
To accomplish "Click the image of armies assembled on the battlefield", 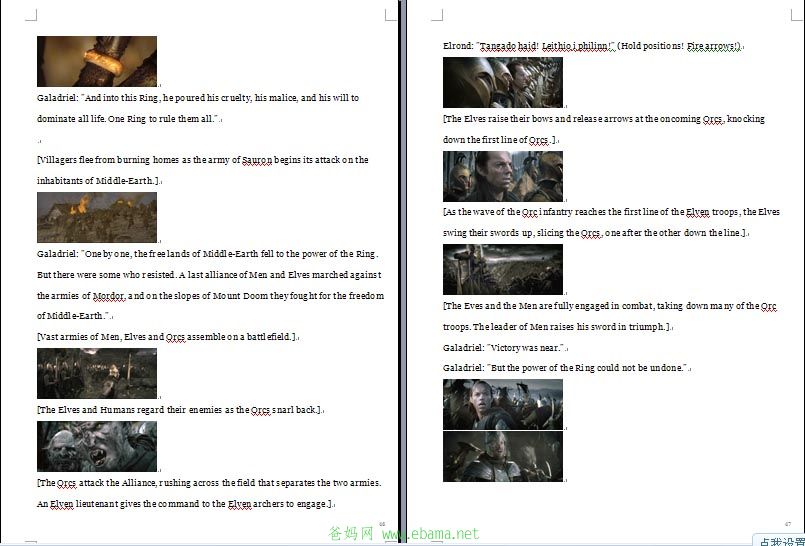I will [97, 374].
